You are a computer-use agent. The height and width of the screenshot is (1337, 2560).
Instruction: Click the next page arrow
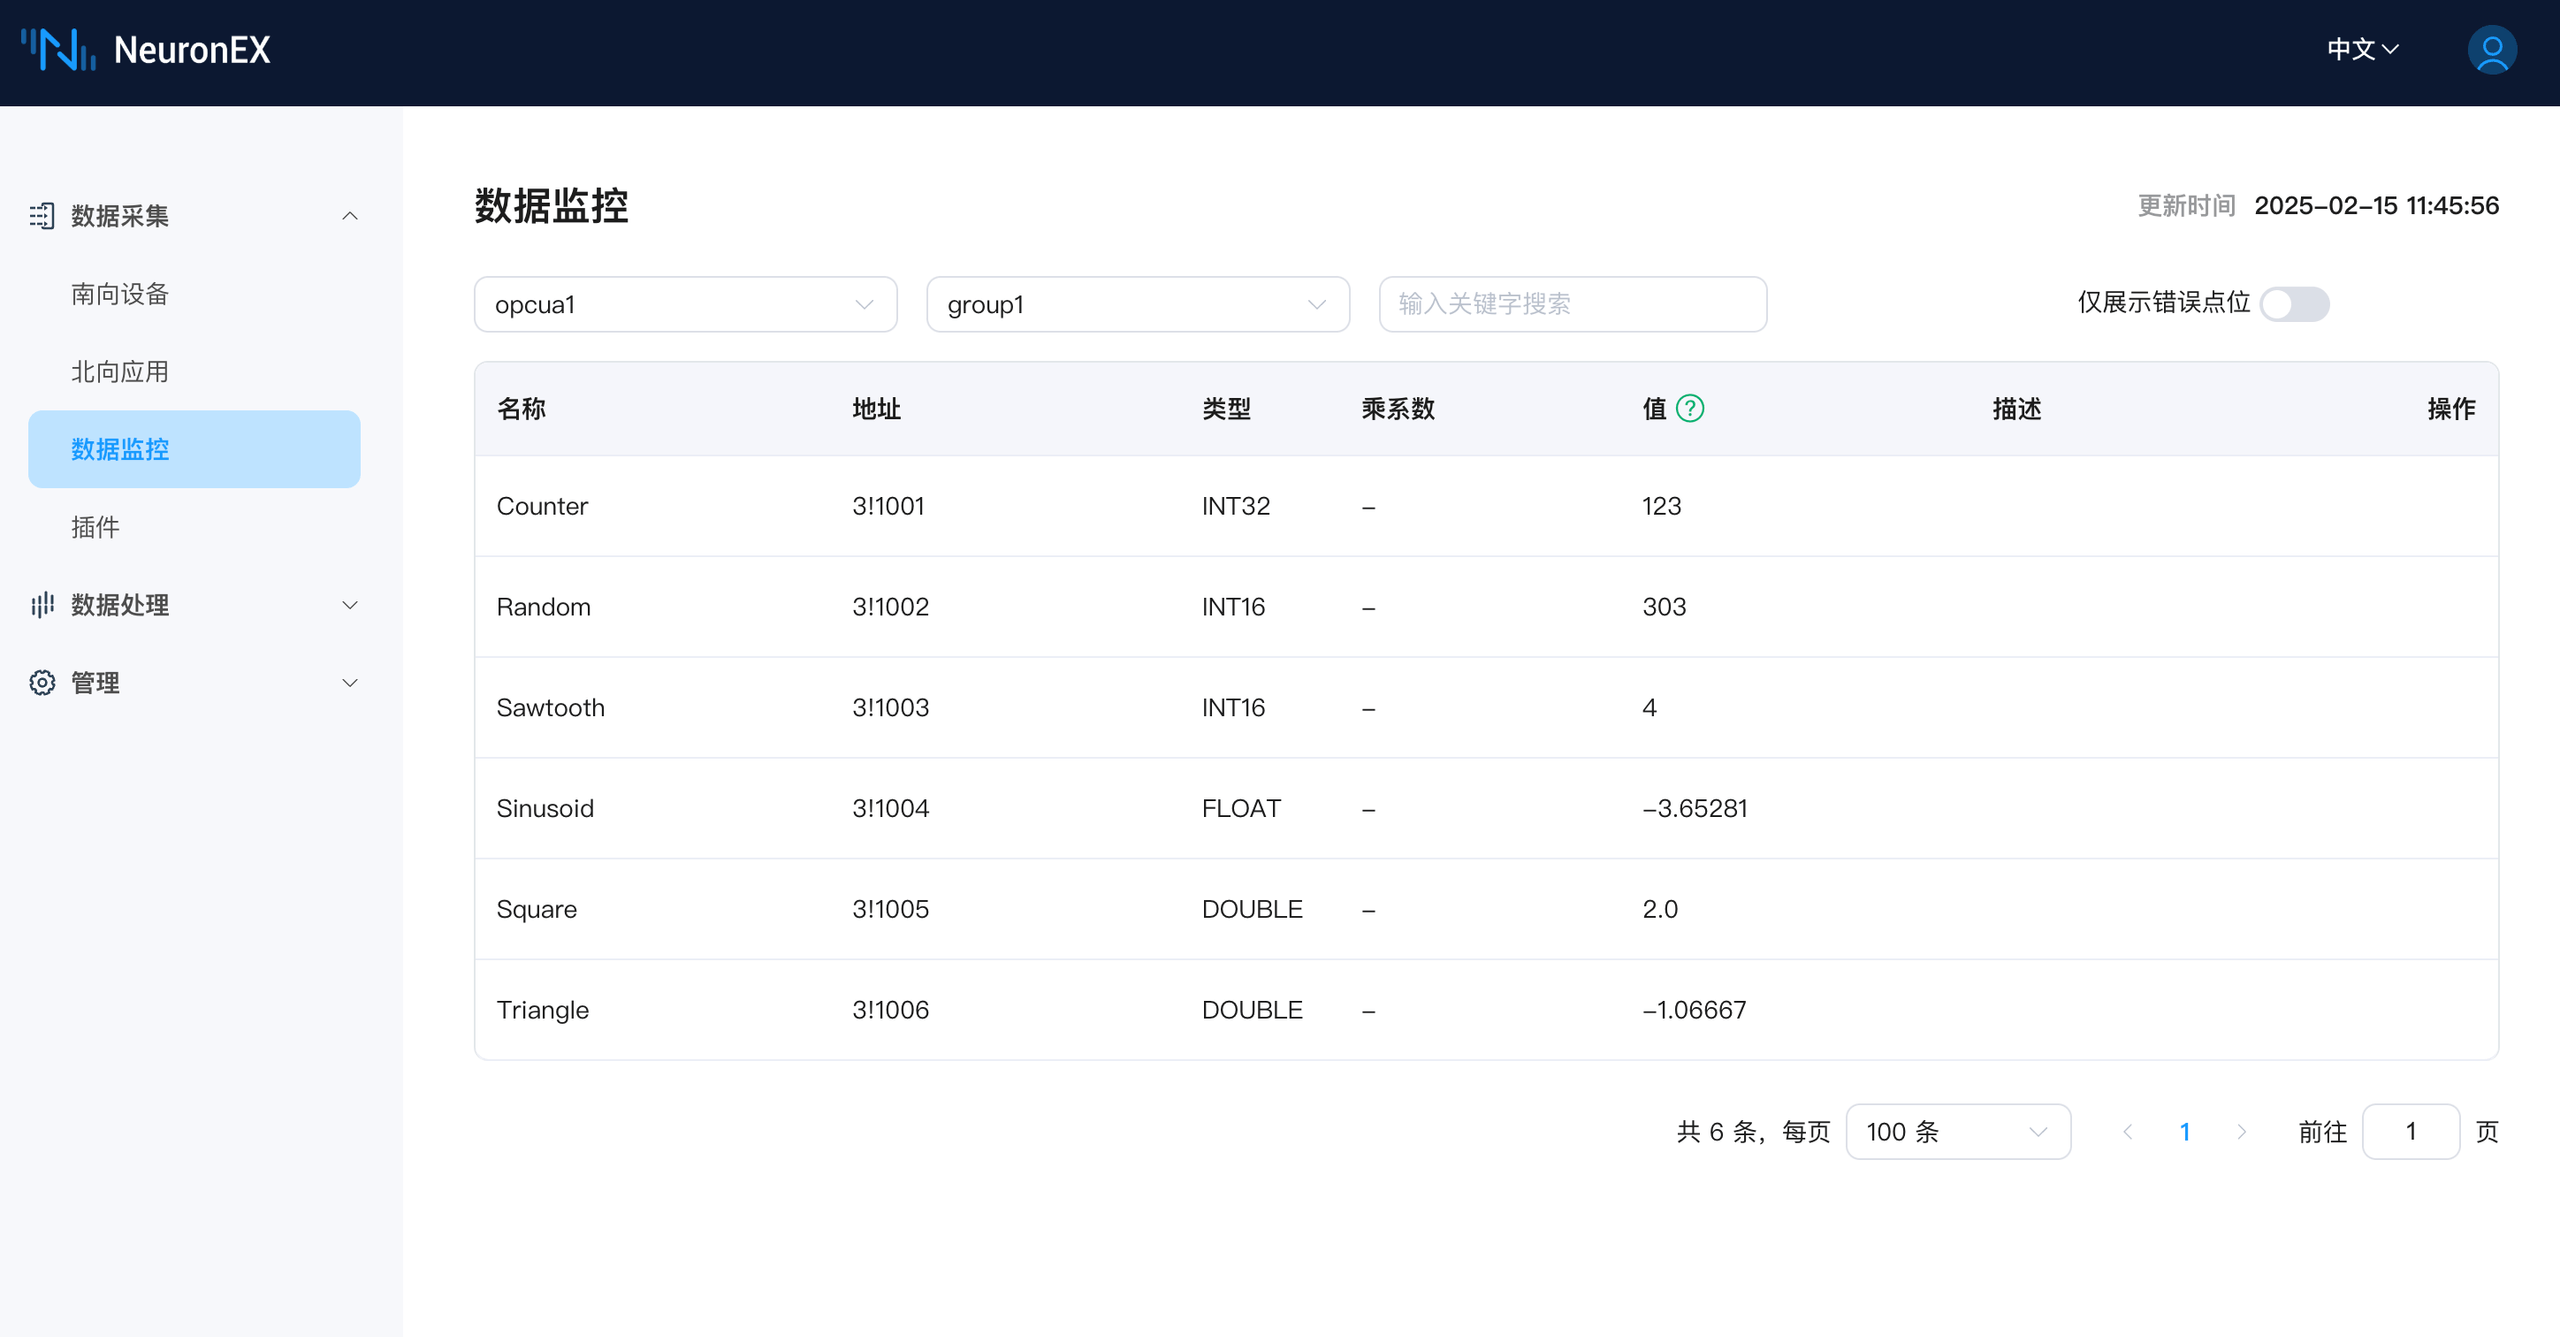coord(2241,1131)
